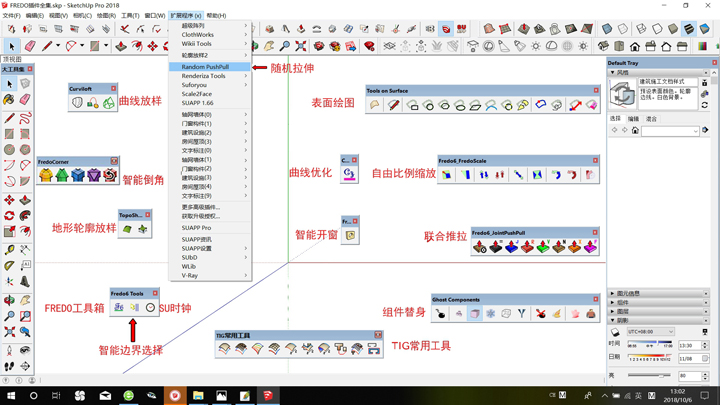Click the snowflake Ghost Components icon
The image size is (720, 405).
click(x=490, y=314)
